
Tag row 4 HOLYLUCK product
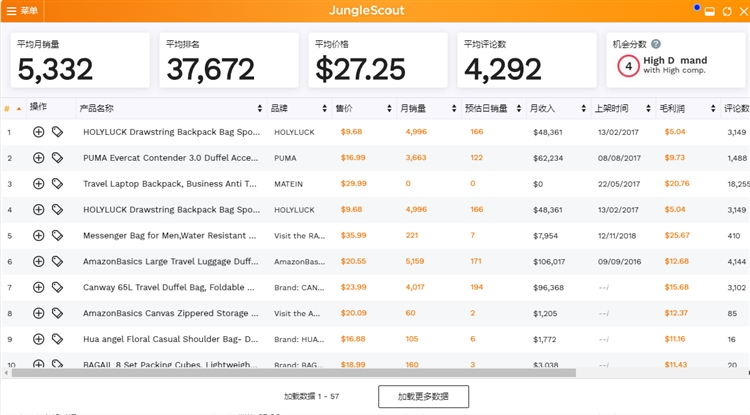coord(57,209)
